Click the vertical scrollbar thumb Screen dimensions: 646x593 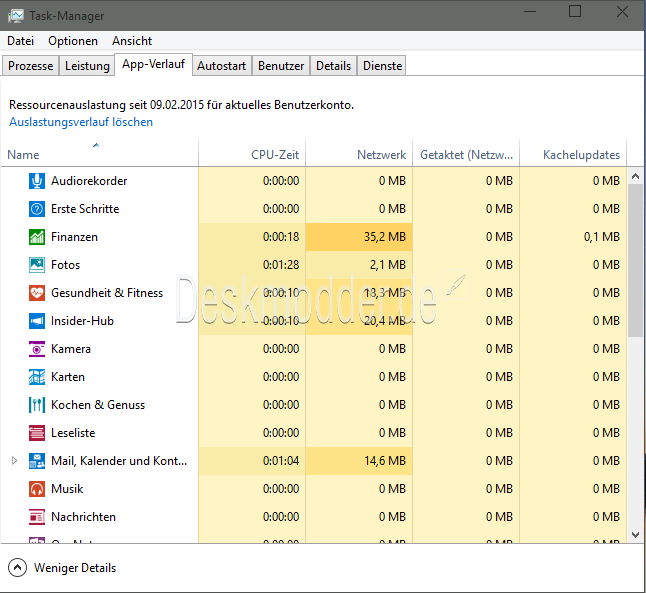point(635,260)
